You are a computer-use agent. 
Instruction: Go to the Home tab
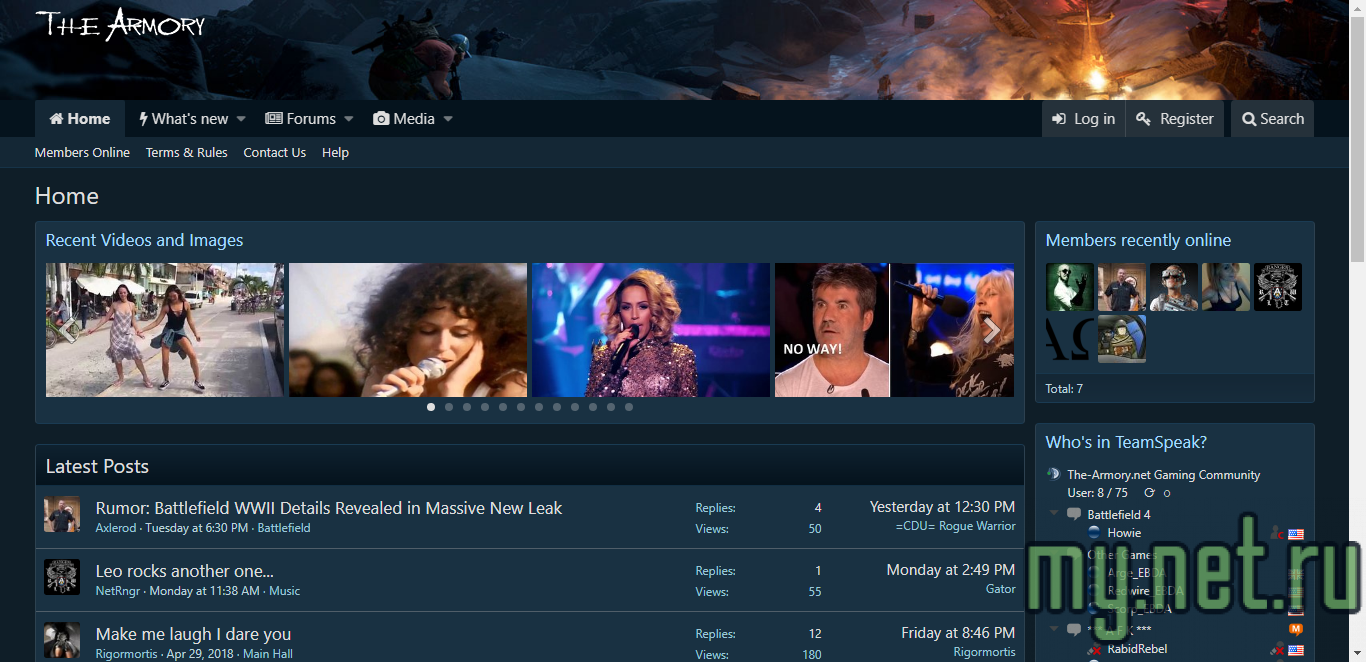point(80,119)
